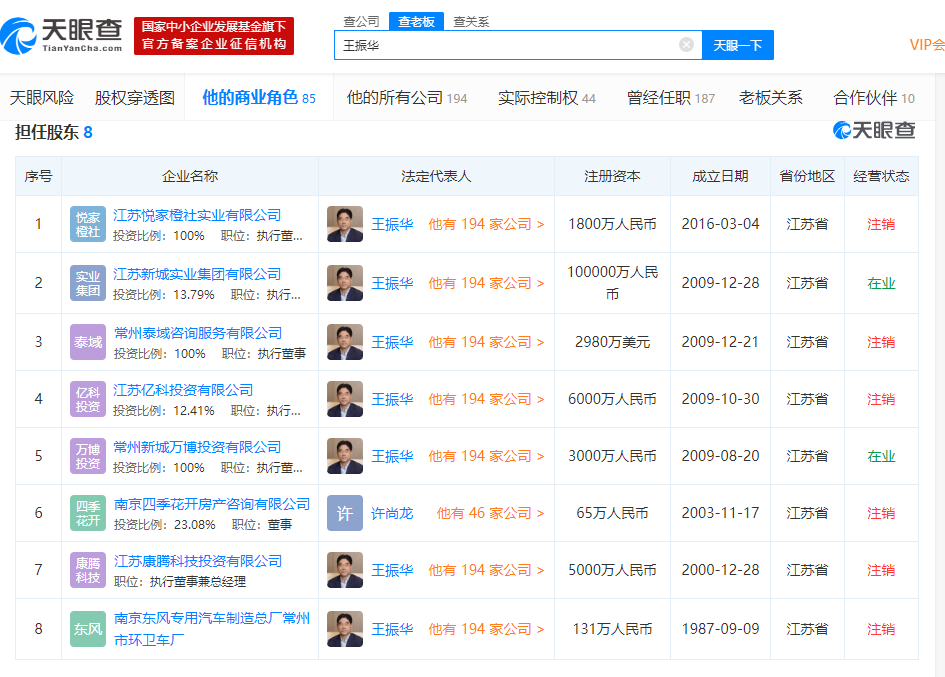Open the 四季花开 company logo badge

[88, 513]
